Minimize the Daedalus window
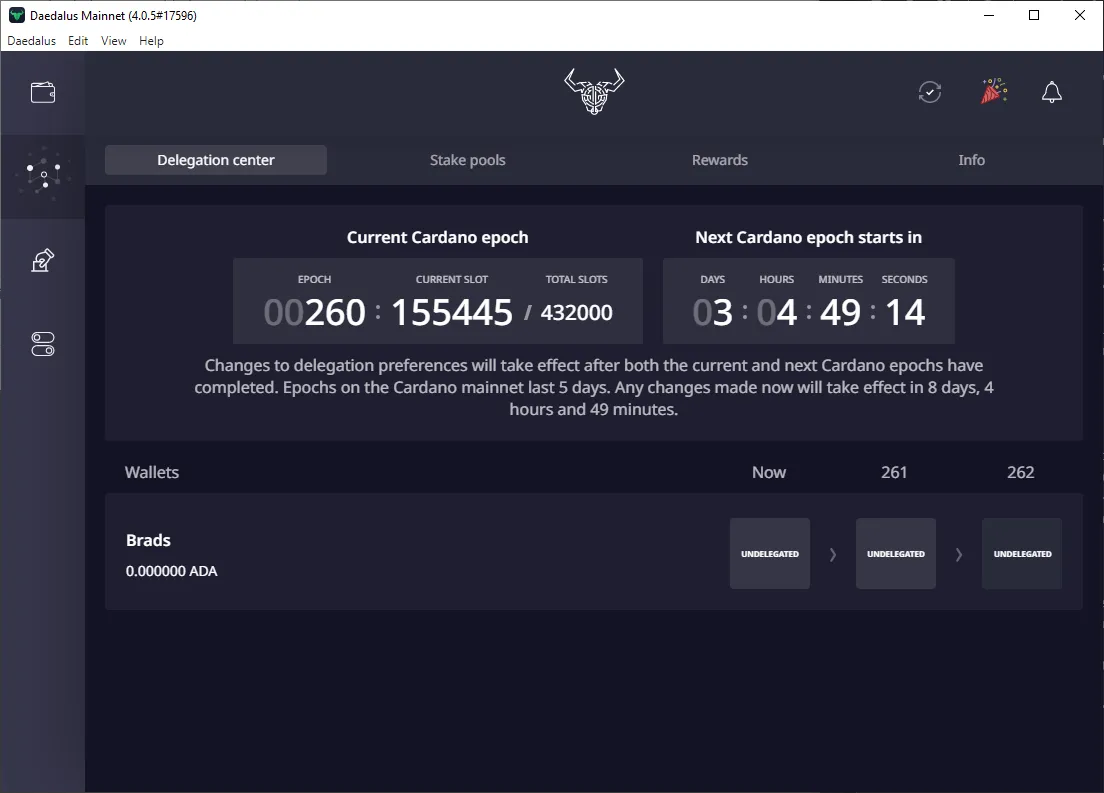 click(x=989, y=15)
